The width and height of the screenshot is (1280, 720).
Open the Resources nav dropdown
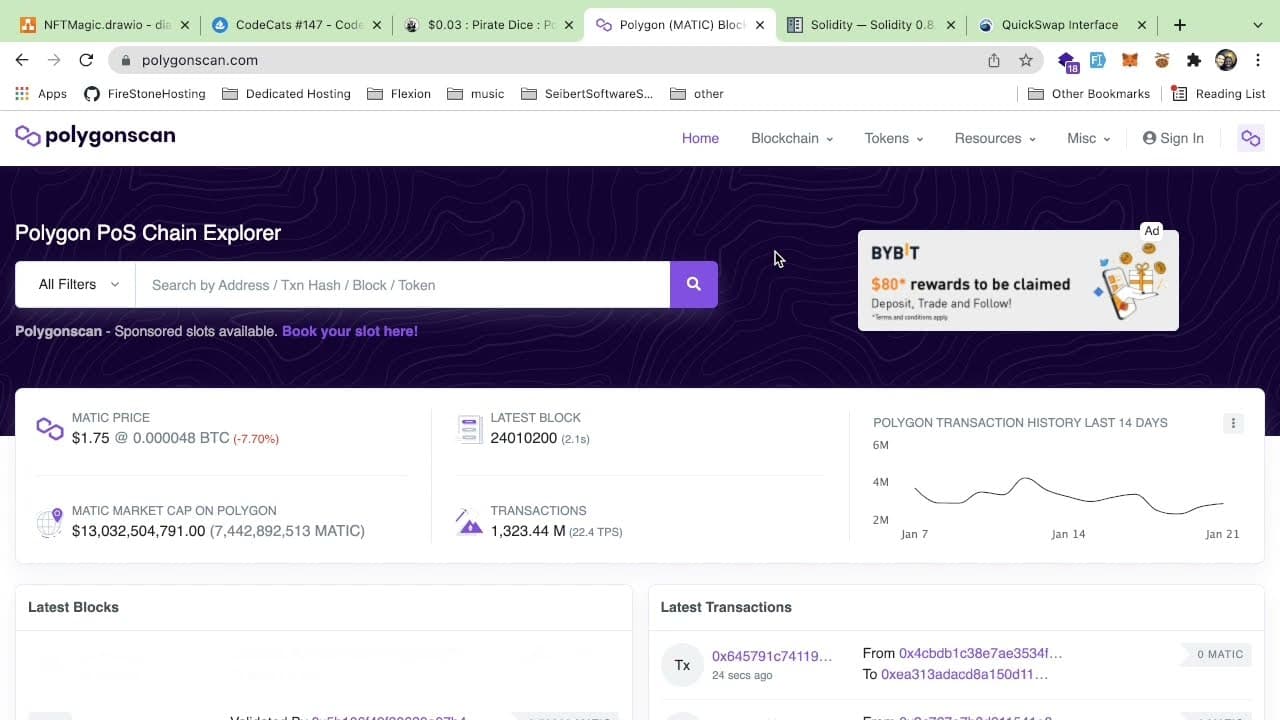click(995, 138)
